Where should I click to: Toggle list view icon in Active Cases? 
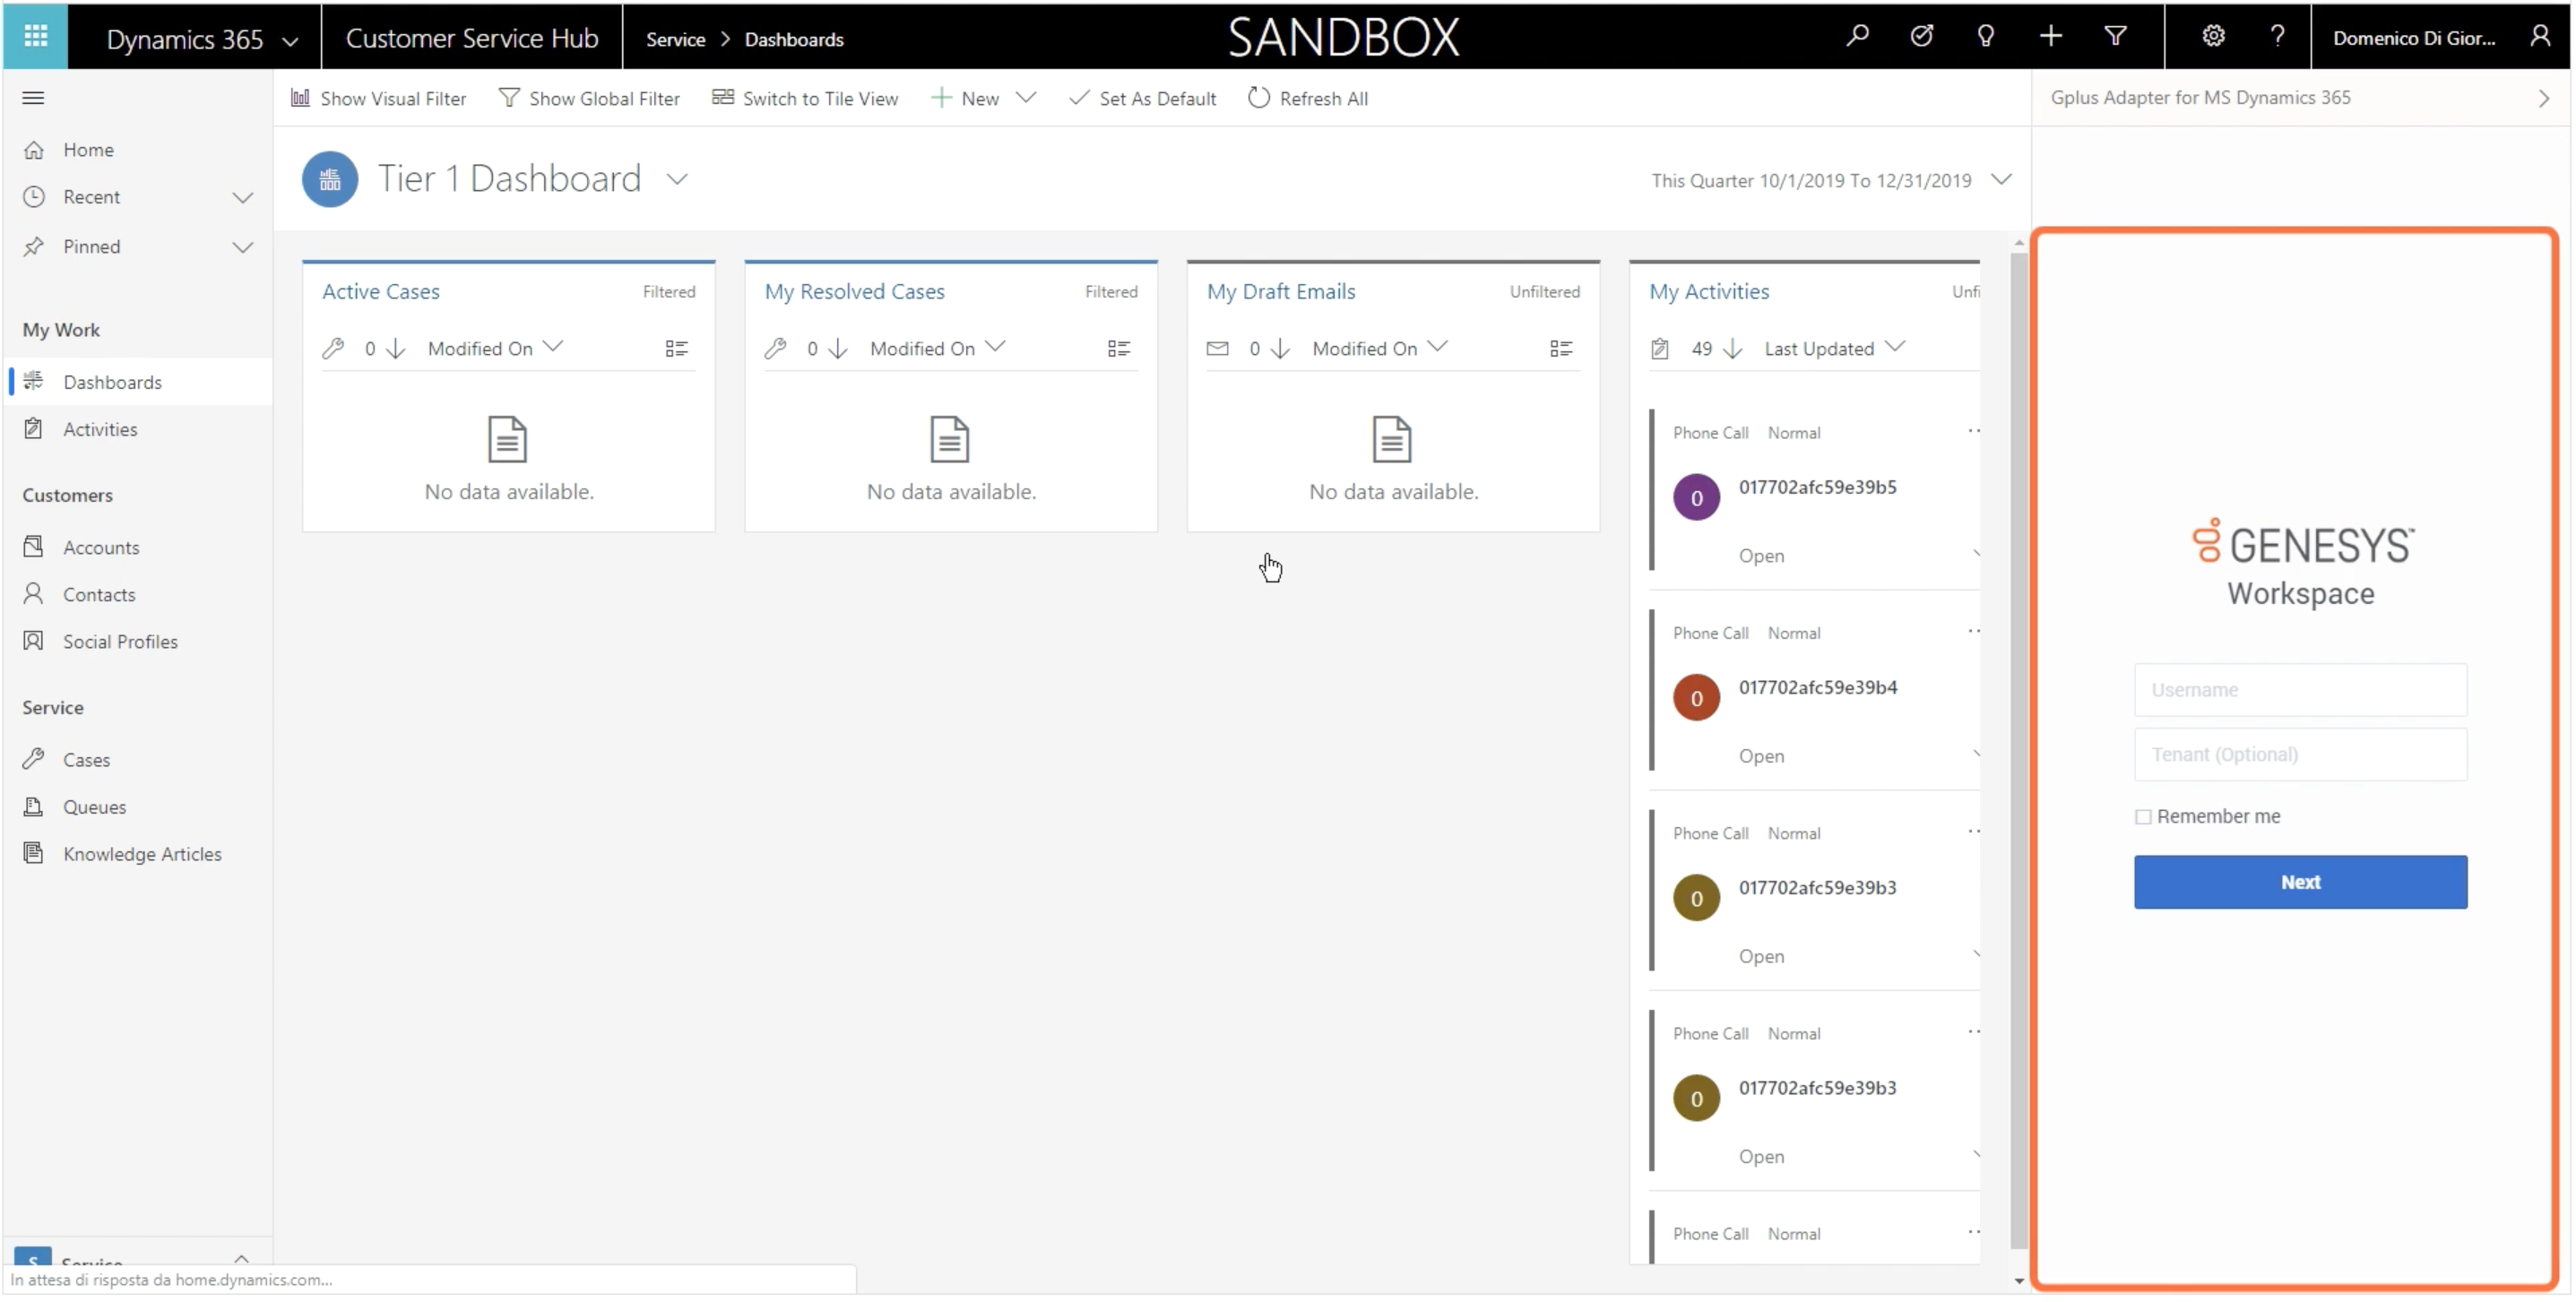[x=677, y=348]
